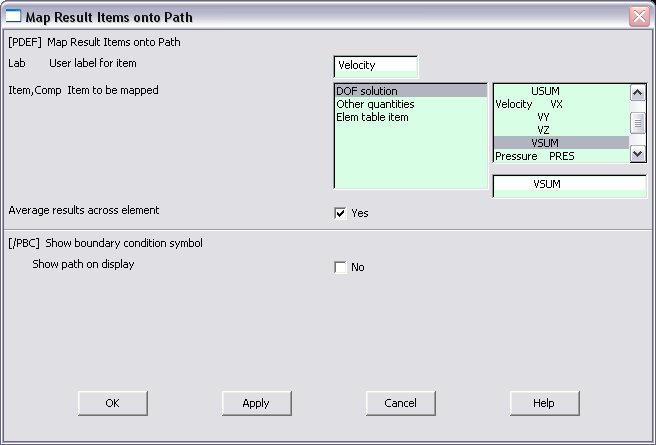Image resolution: width=656 pixels, height=445 pixels.
Task: Choose Elem table item entry
Action: [x=411, y=117]
